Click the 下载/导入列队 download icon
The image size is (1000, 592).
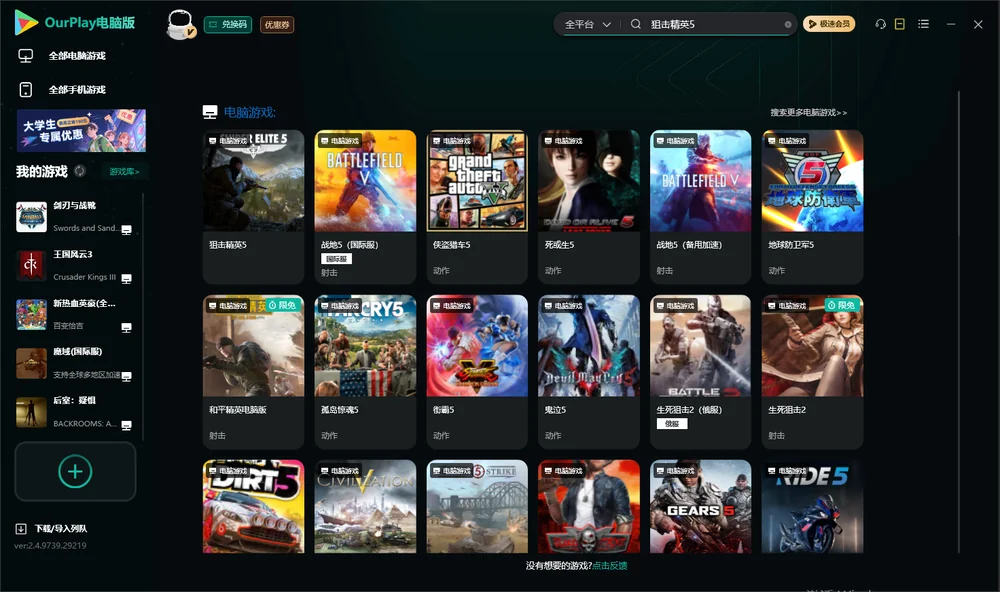point(21,528)
